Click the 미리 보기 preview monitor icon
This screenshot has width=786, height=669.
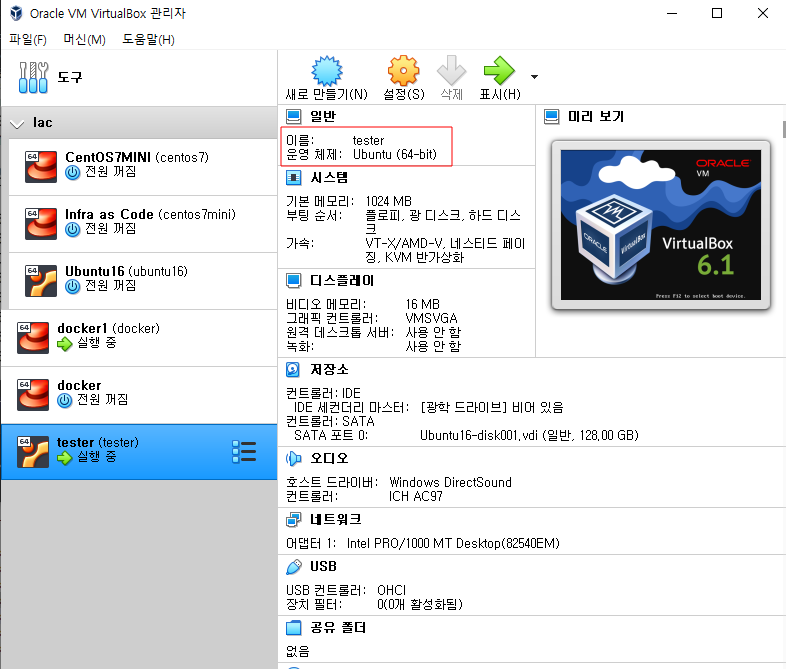click(552, 117)
